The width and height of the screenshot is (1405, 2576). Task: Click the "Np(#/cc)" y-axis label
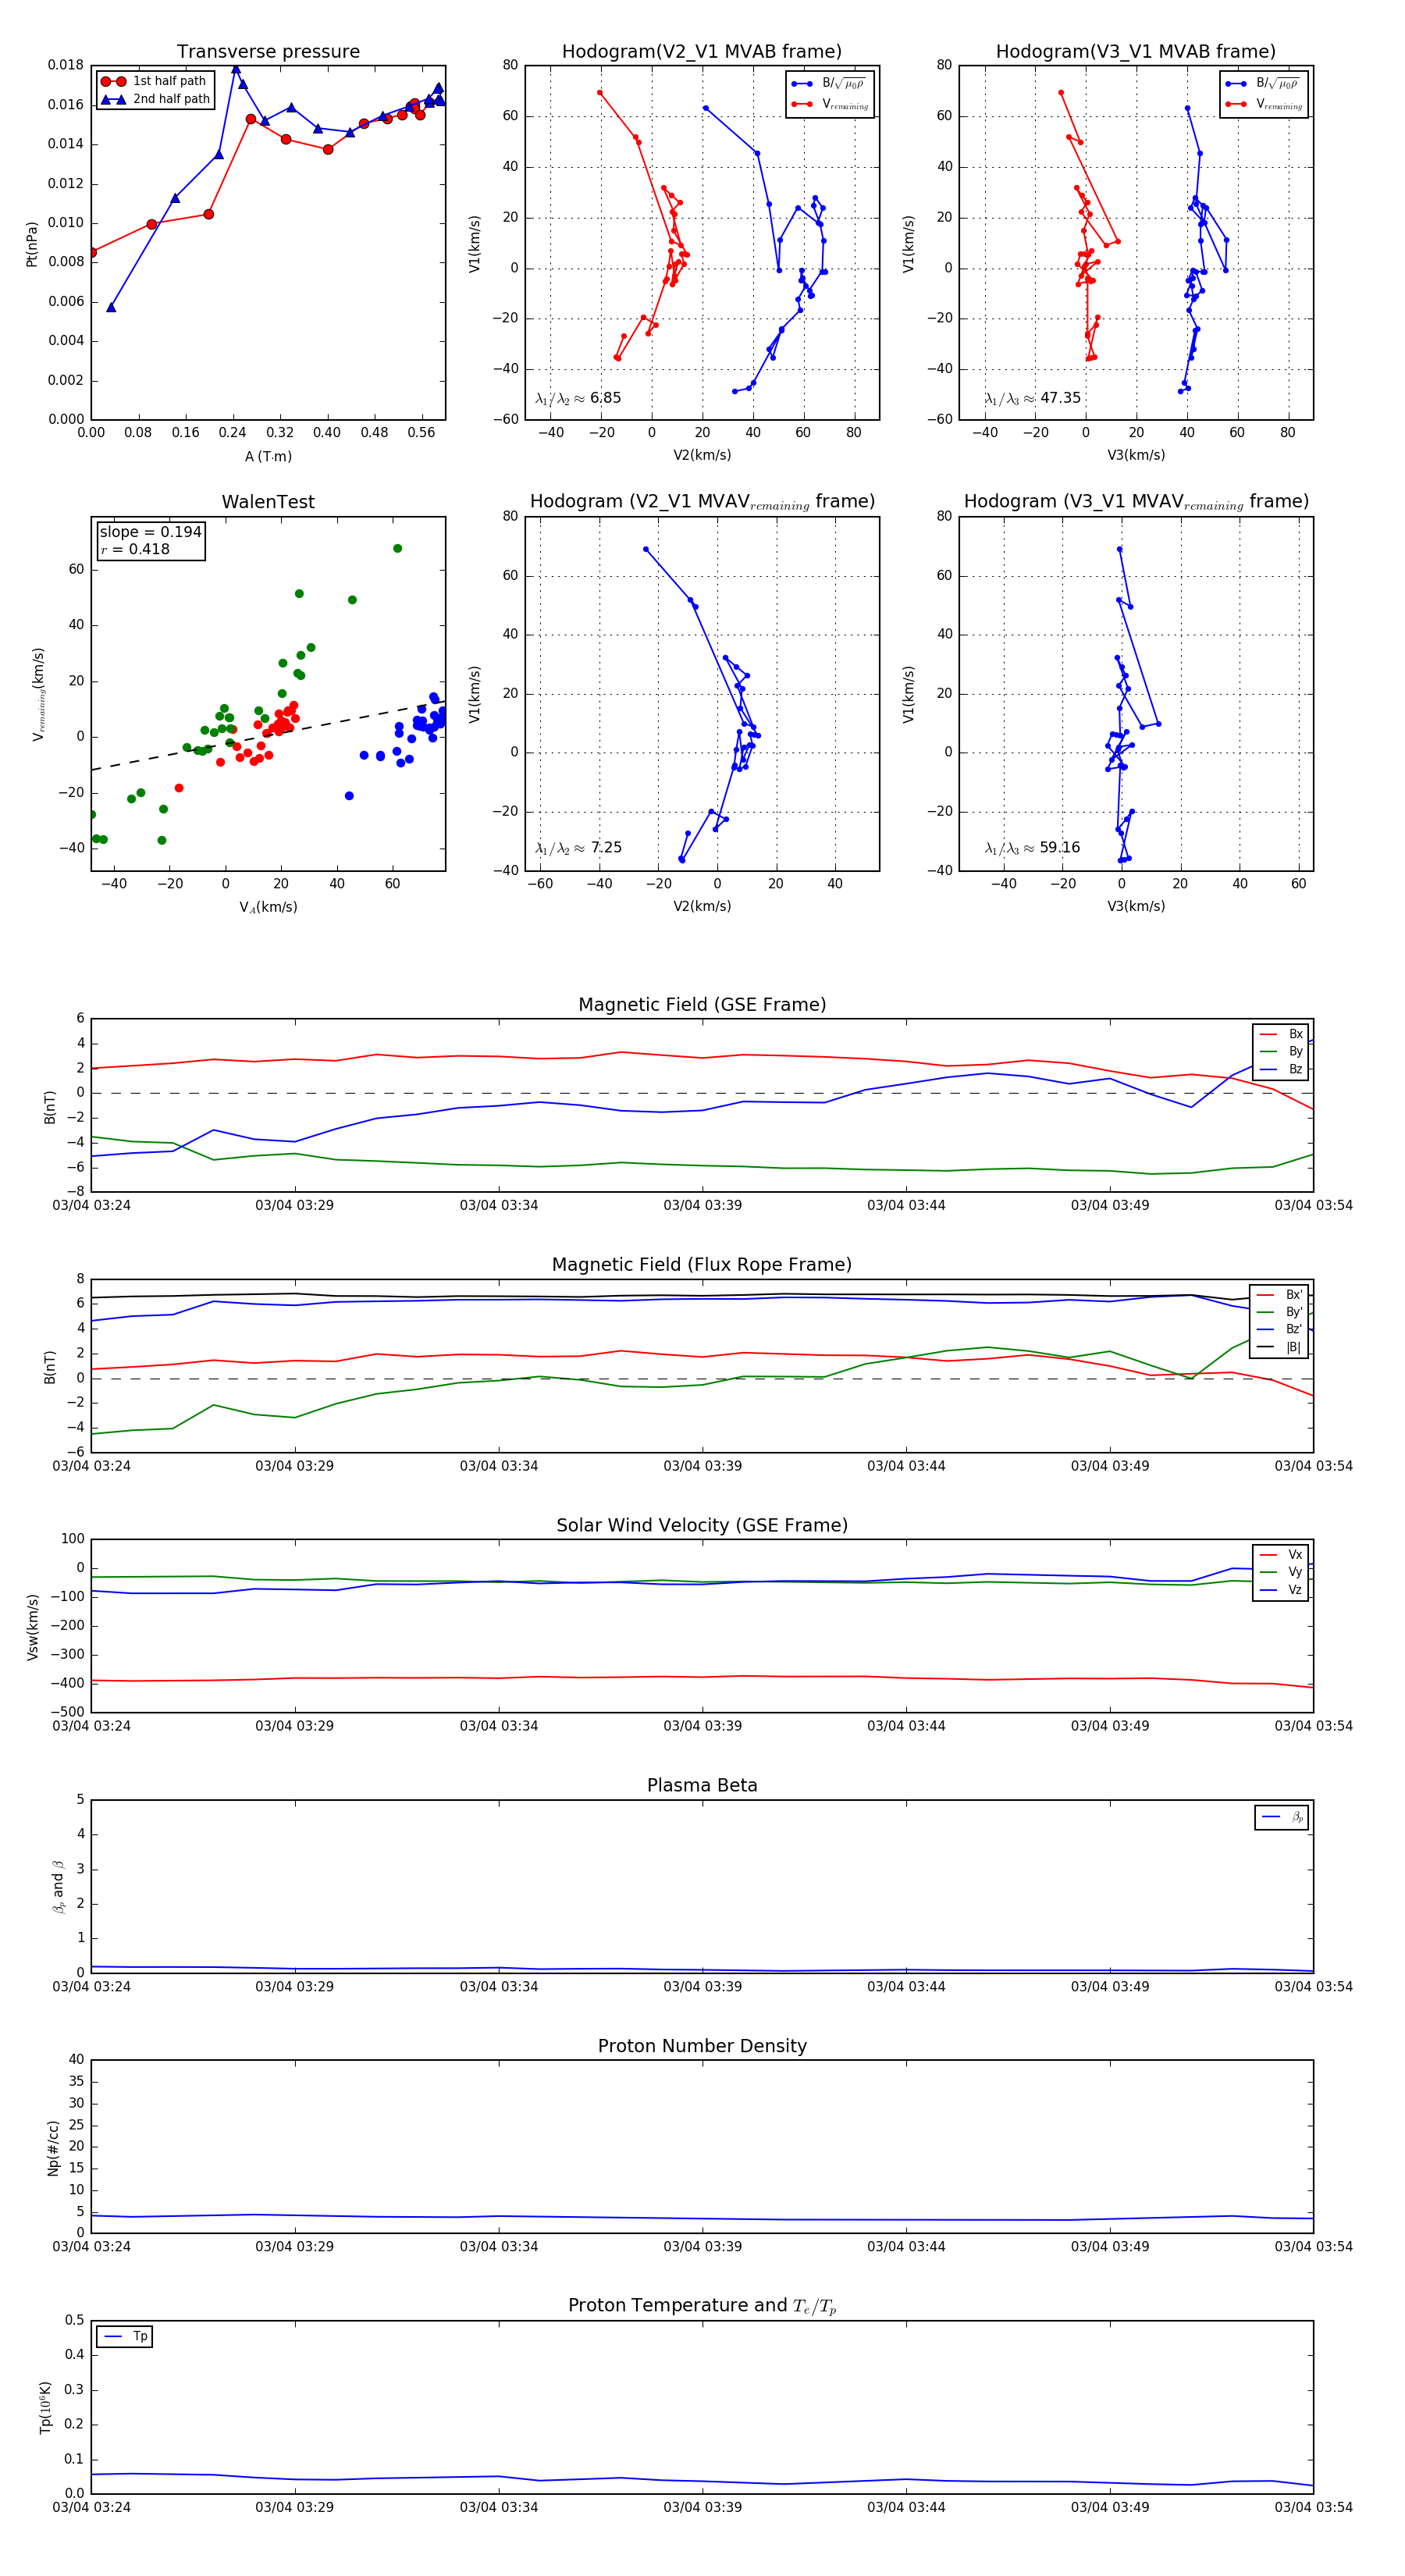pos(53,2148)
